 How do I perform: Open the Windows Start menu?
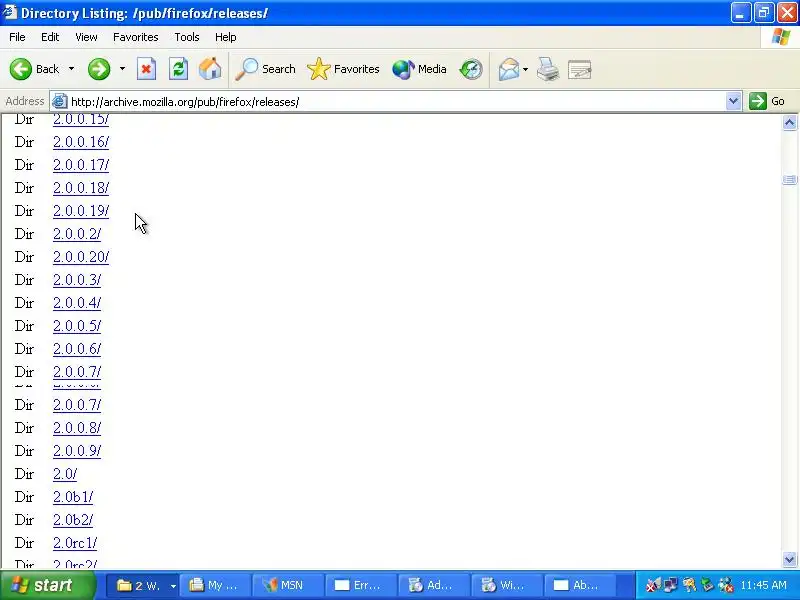(x=47, y=585)
